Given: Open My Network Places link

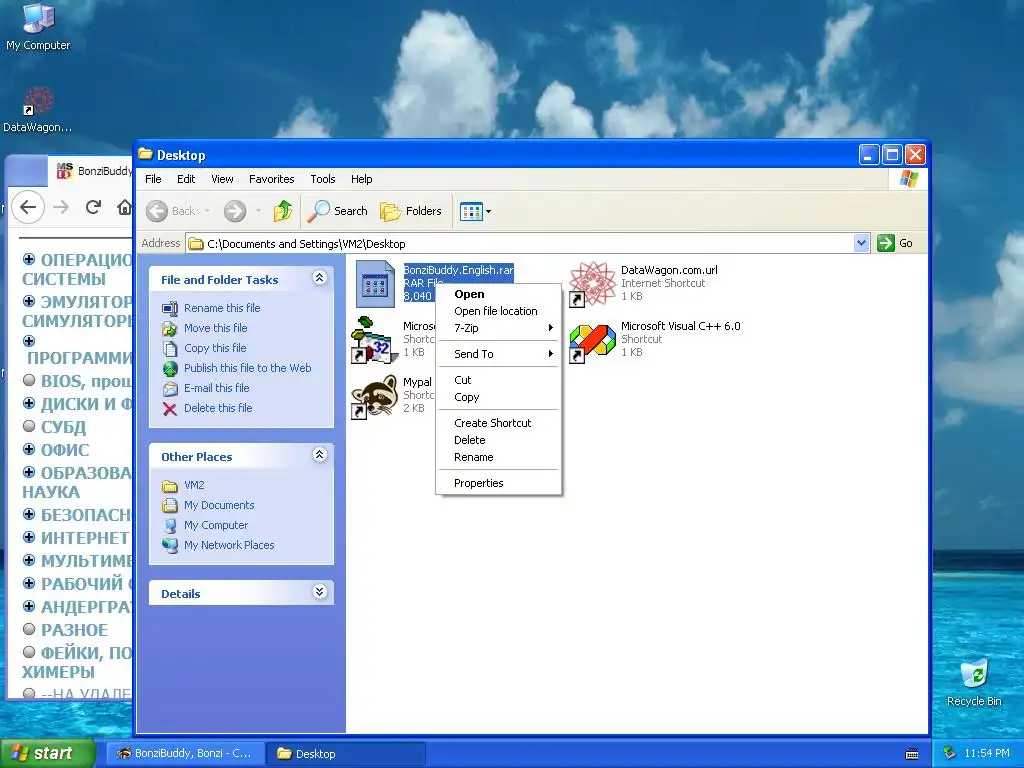Looking at the screenshot, I should [x=229, y=545].
